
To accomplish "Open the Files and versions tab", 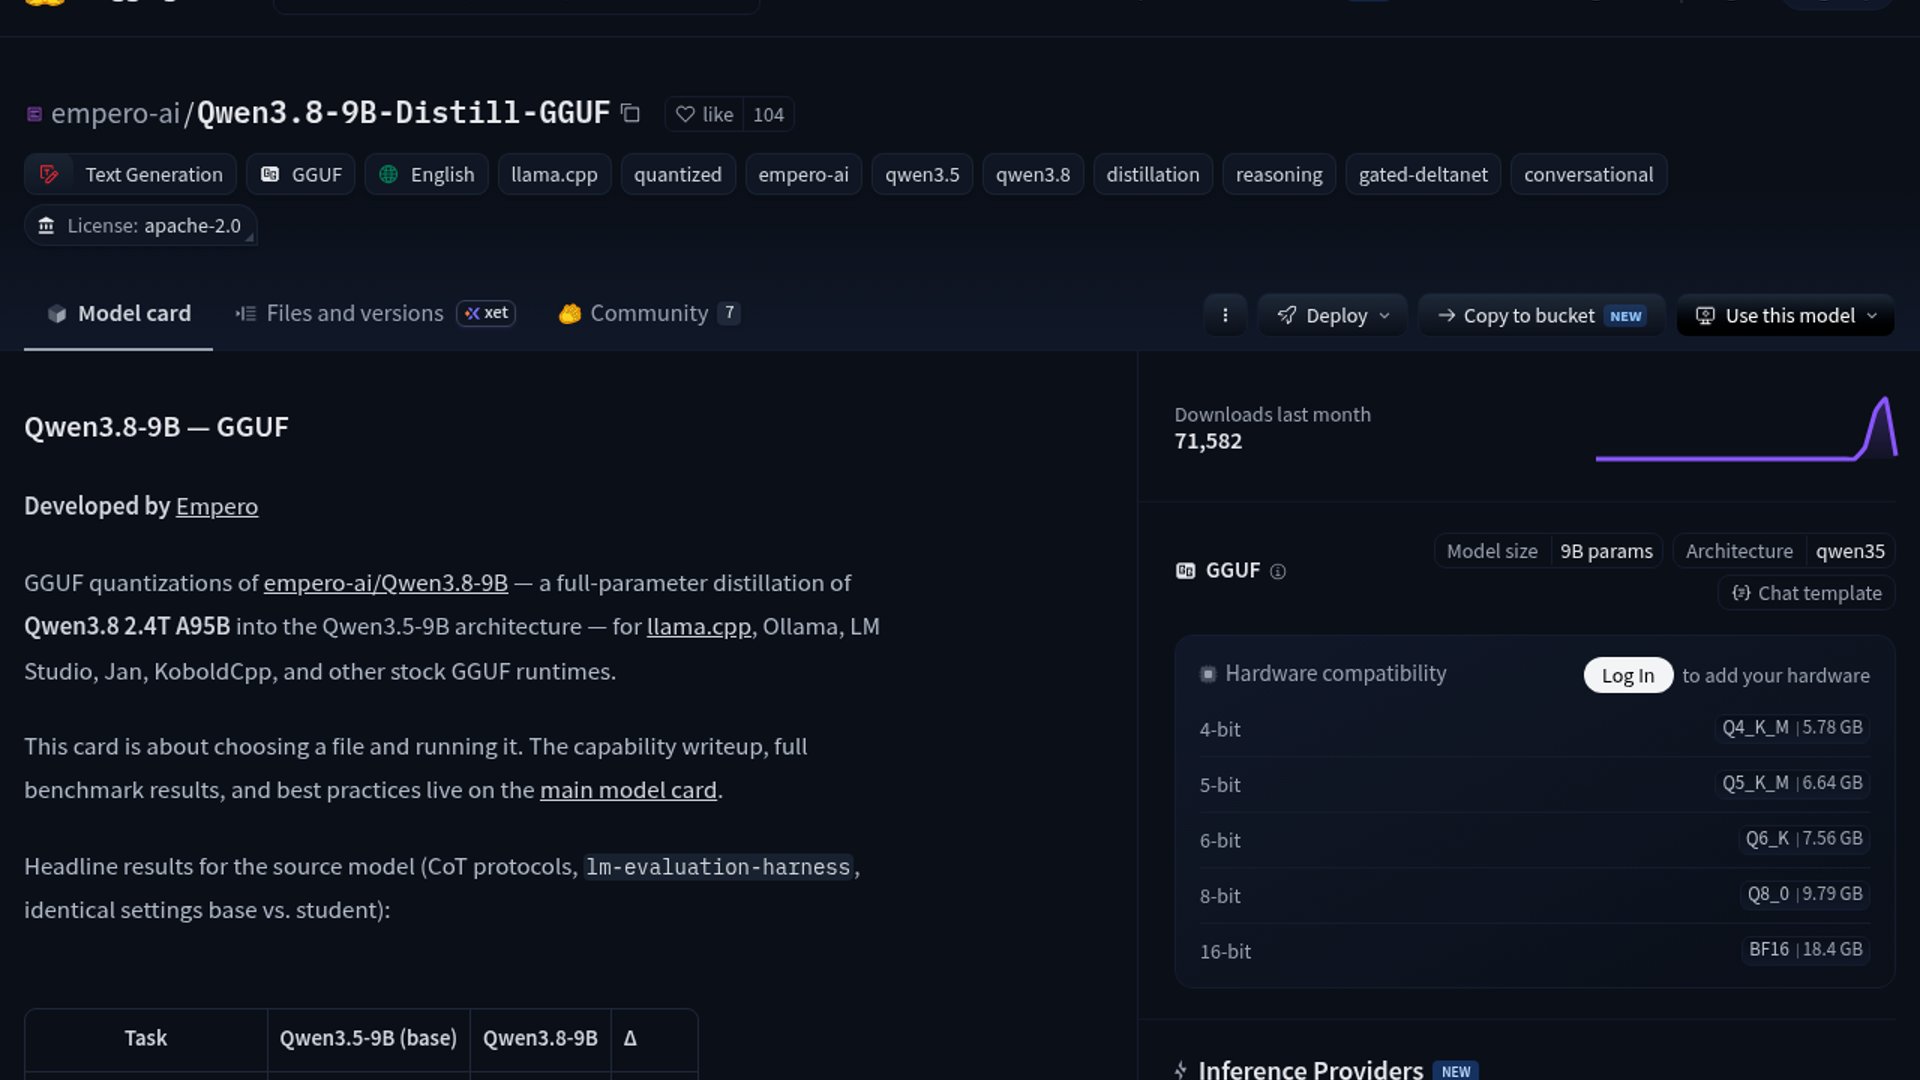I will pos(375,314).
